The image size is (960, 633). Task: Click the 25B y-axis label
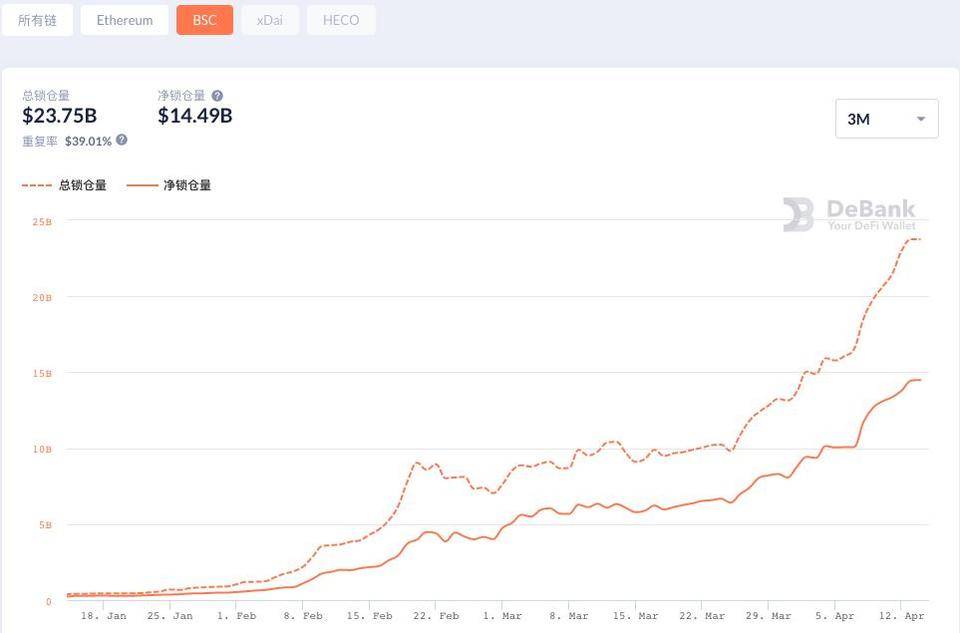point(42,222)
